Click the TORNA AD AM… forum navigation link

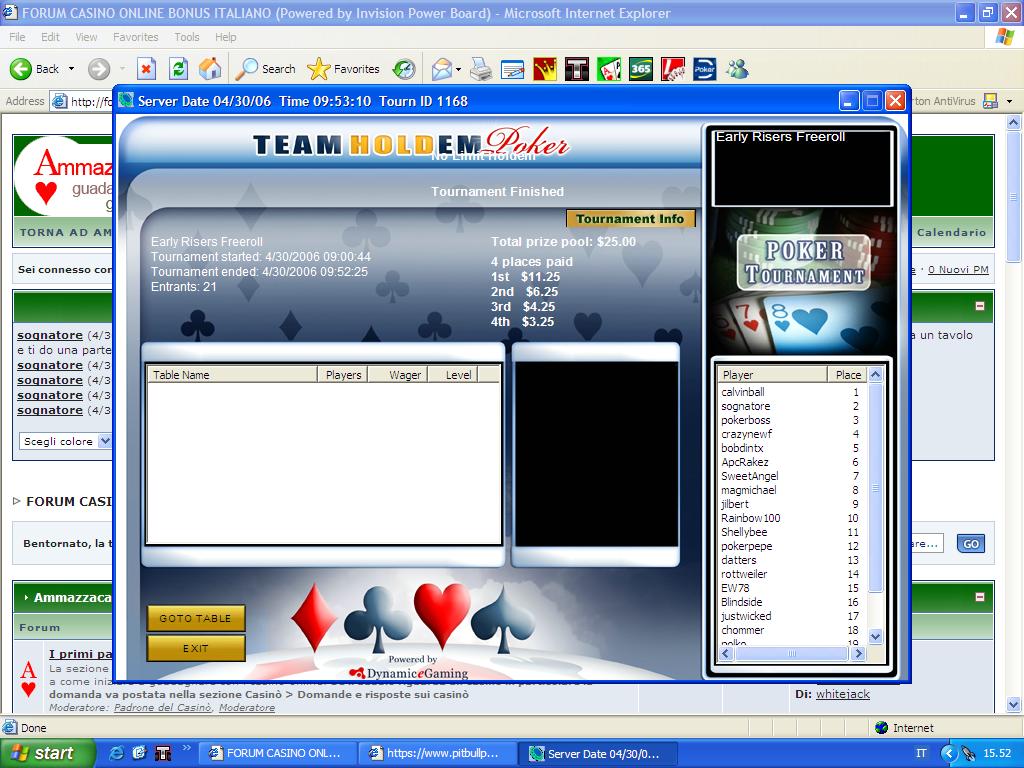tap(65, 232)
